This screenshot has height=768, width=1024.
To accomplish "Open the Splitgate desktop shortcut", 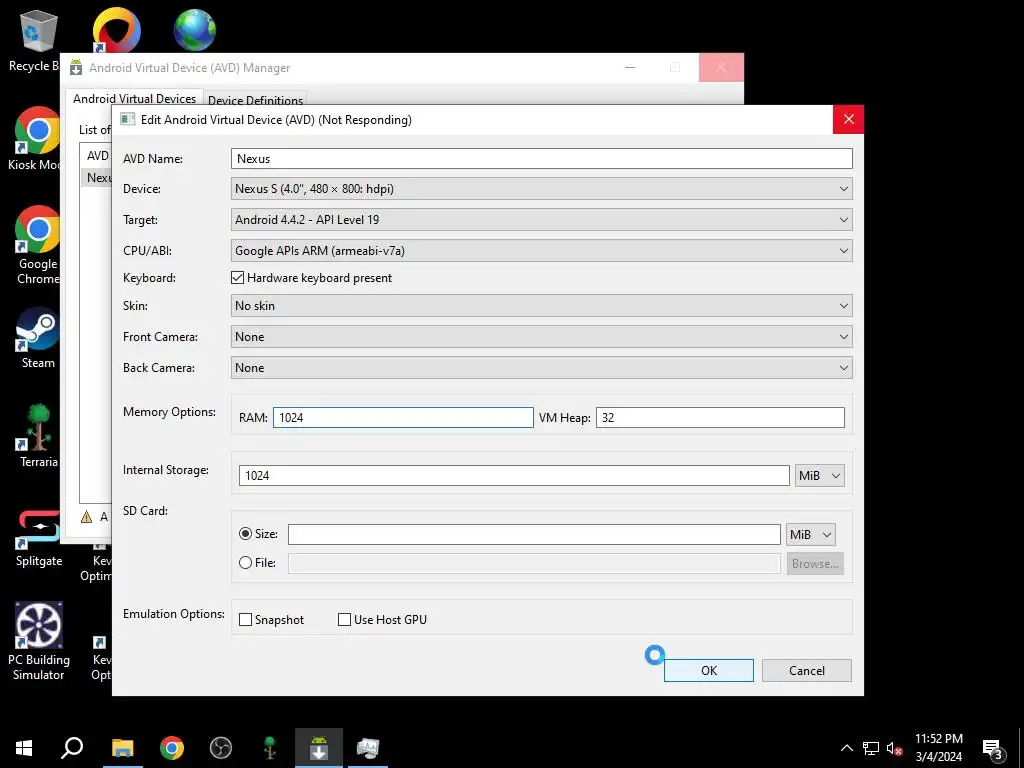I will pos(39,539).
